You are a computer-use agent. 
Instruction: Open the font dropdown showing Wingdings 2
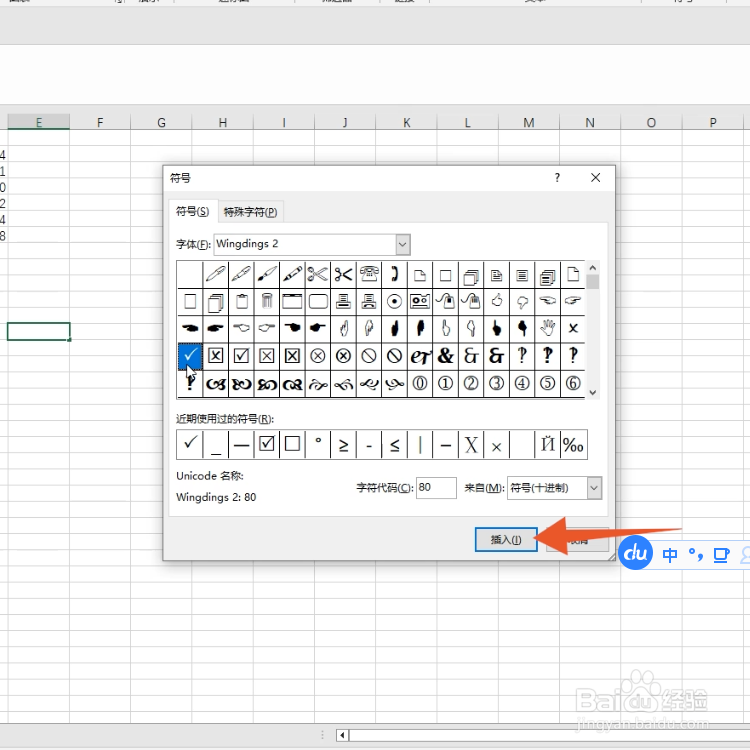[x=403, y=245]
